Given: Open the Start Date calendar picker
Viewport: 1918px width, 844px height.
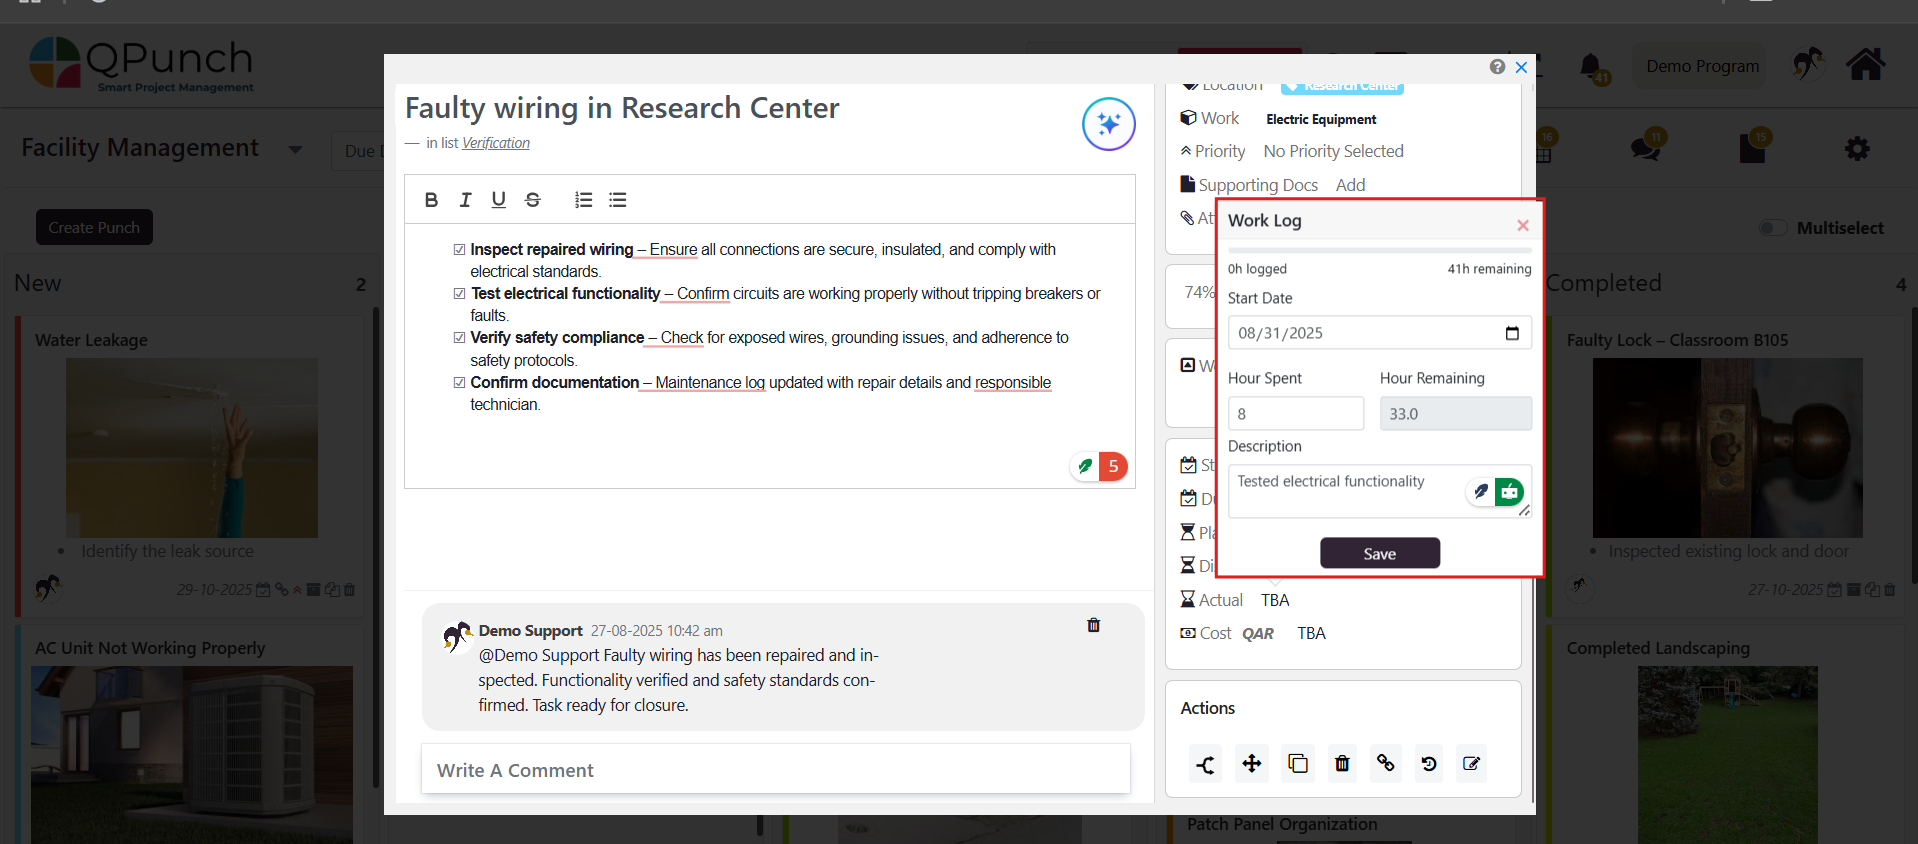Looking at the screenshot, I should pyautogui.click(x=1511, y=333).
